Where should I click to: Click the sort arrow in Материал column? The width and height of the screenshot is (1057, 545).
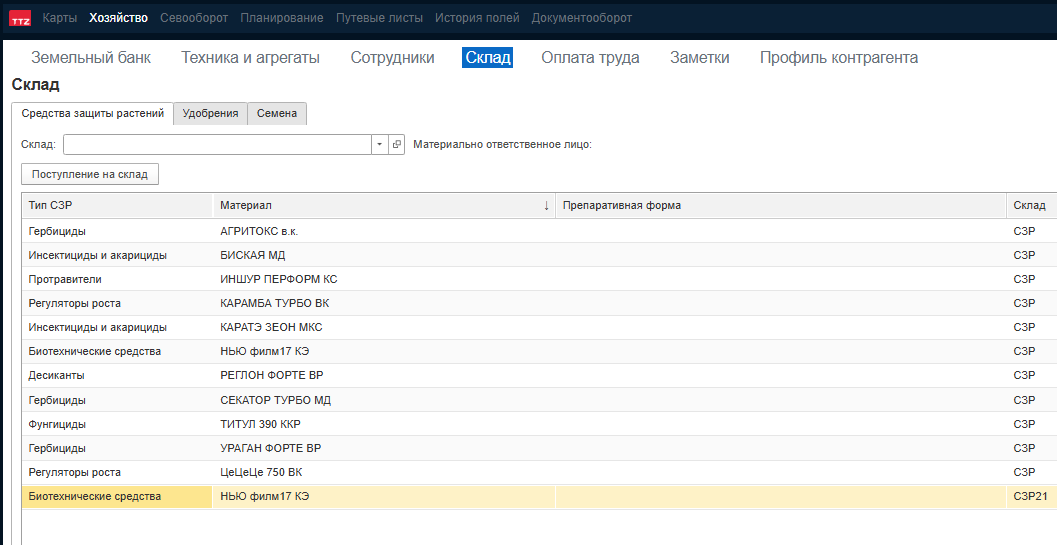546,206
